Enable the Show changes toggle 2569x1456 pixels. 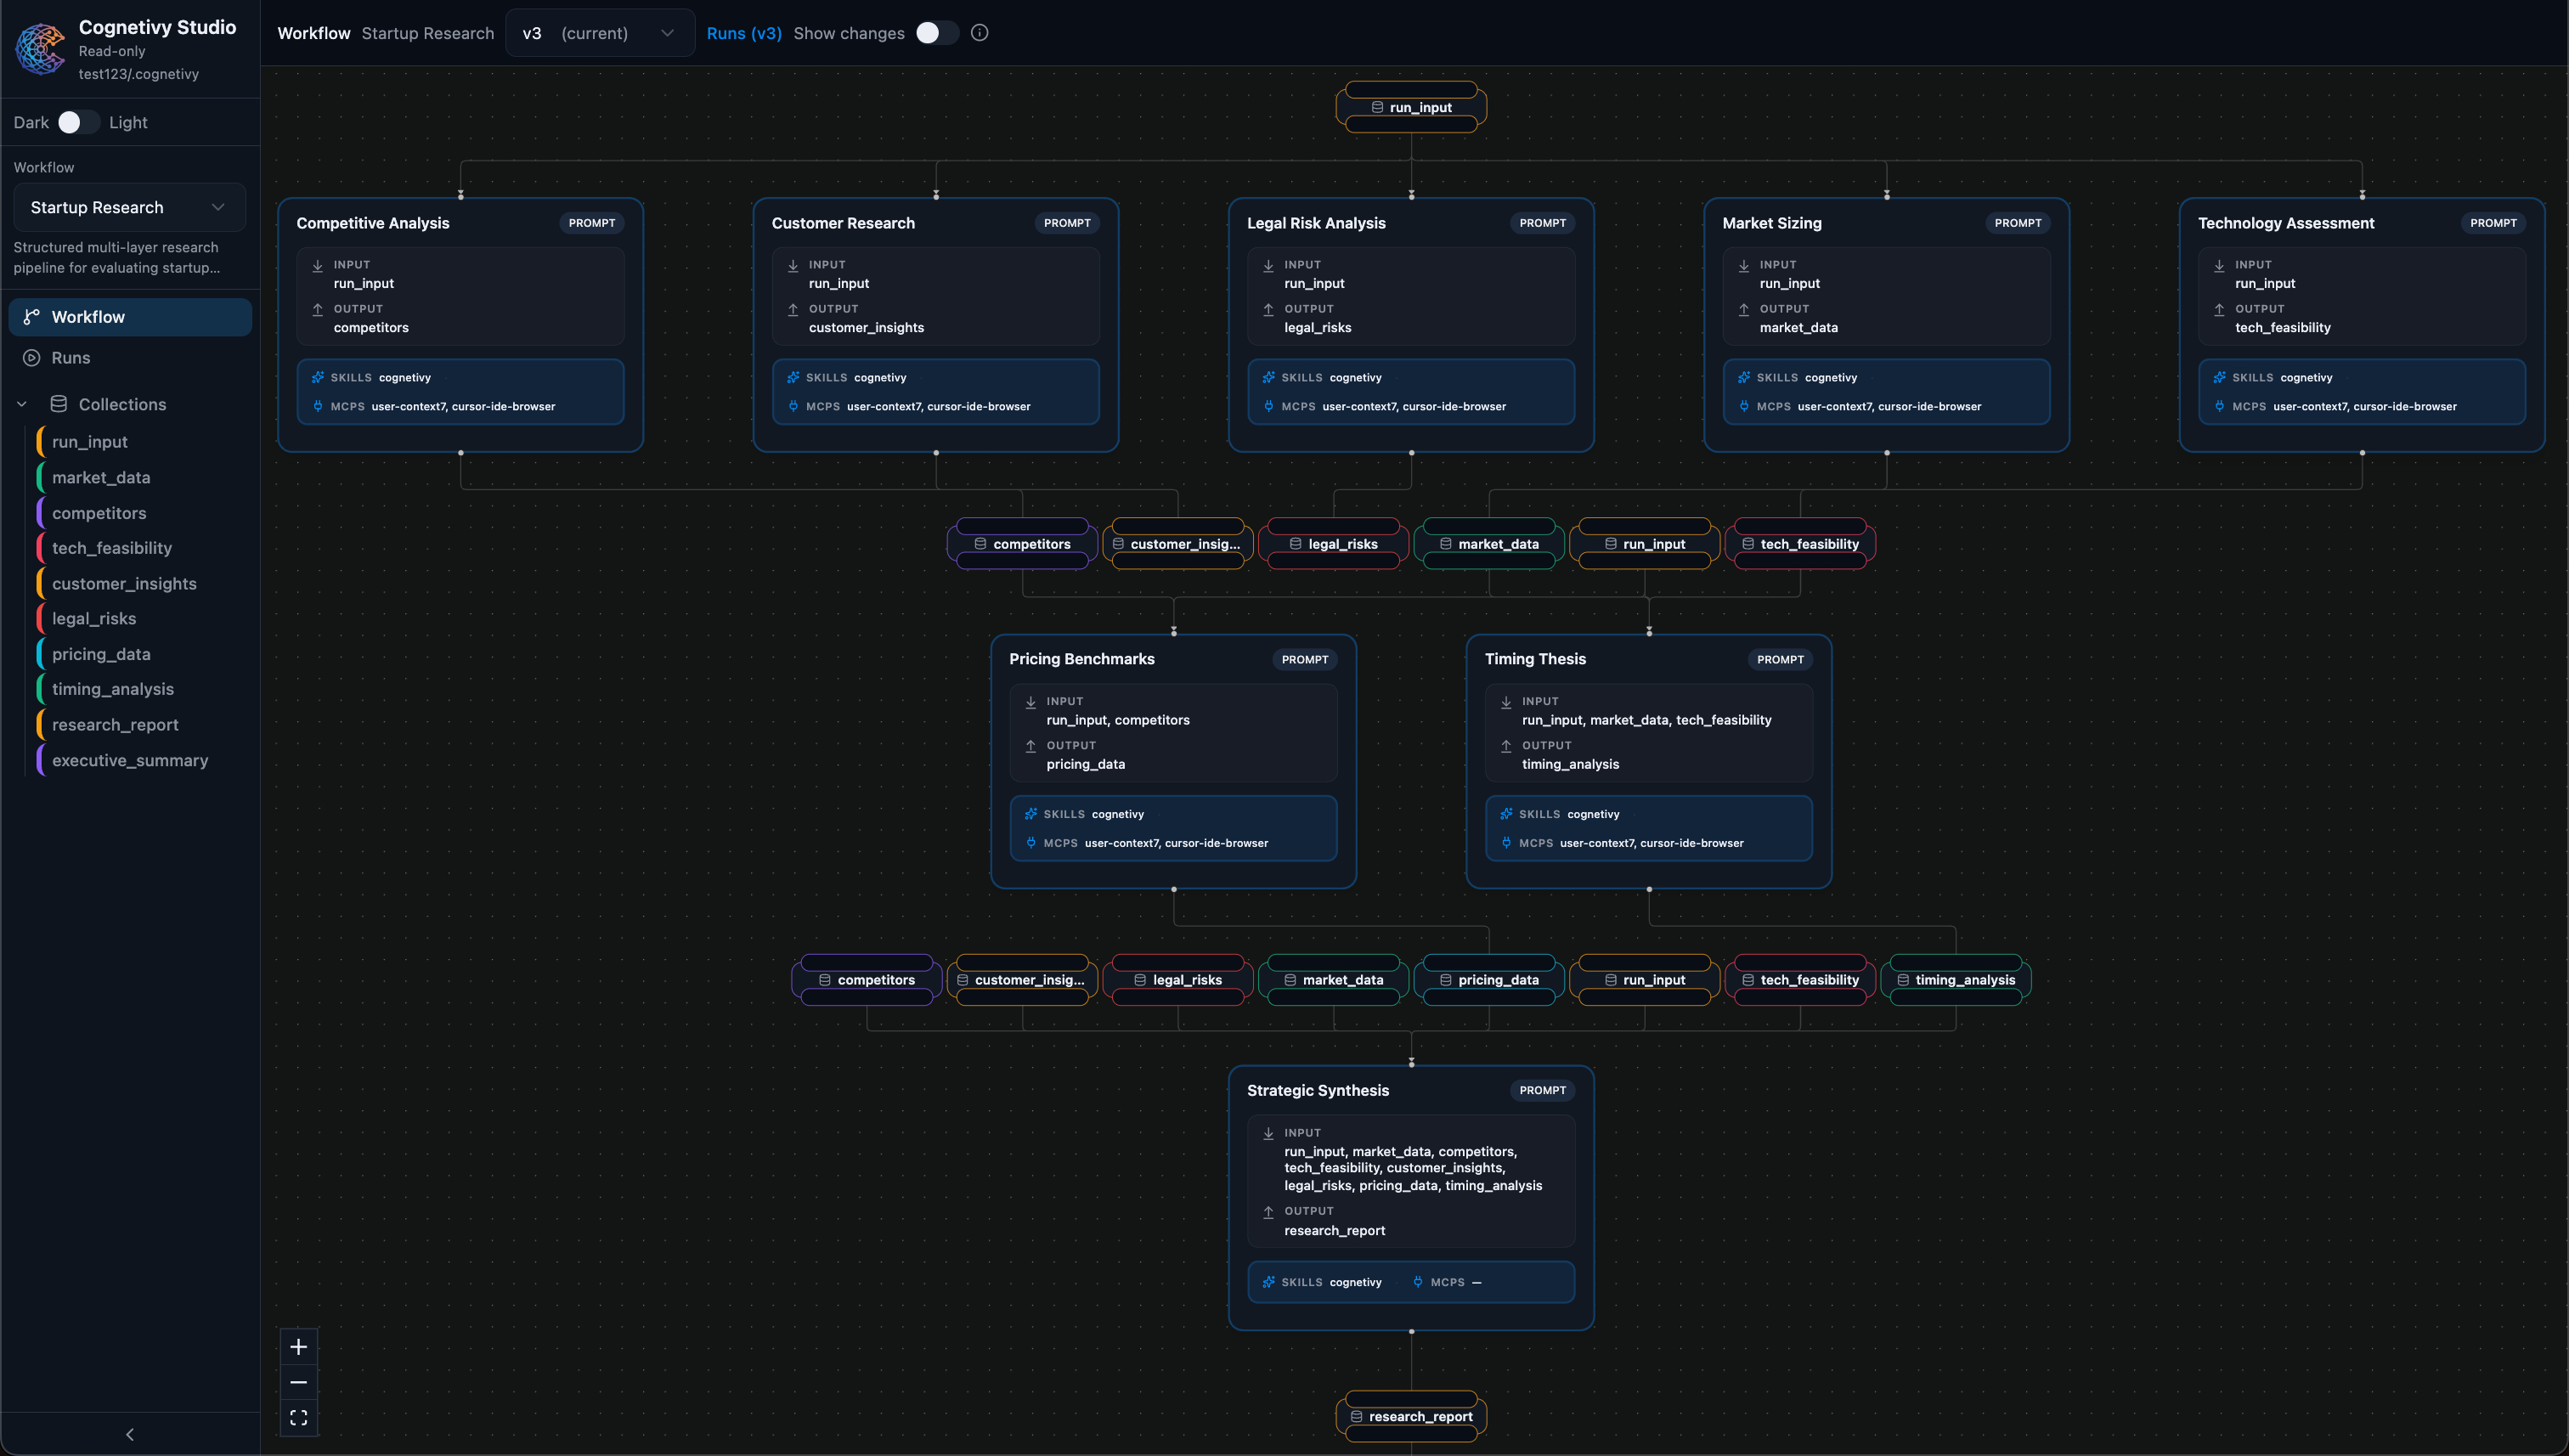(936, 33)
